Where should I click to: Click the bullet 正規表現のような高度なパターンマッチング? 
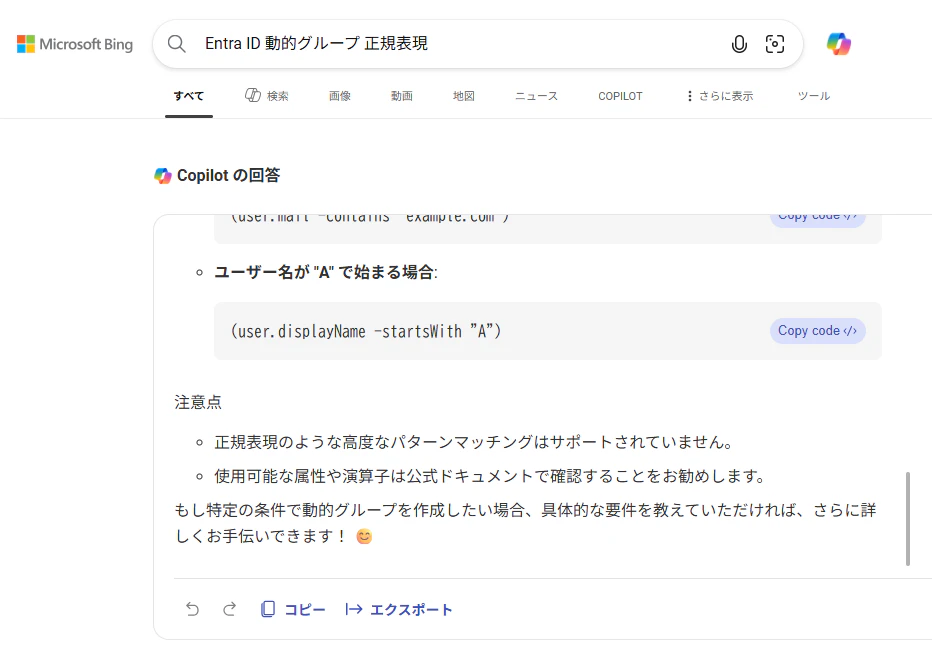click(474, 442)
